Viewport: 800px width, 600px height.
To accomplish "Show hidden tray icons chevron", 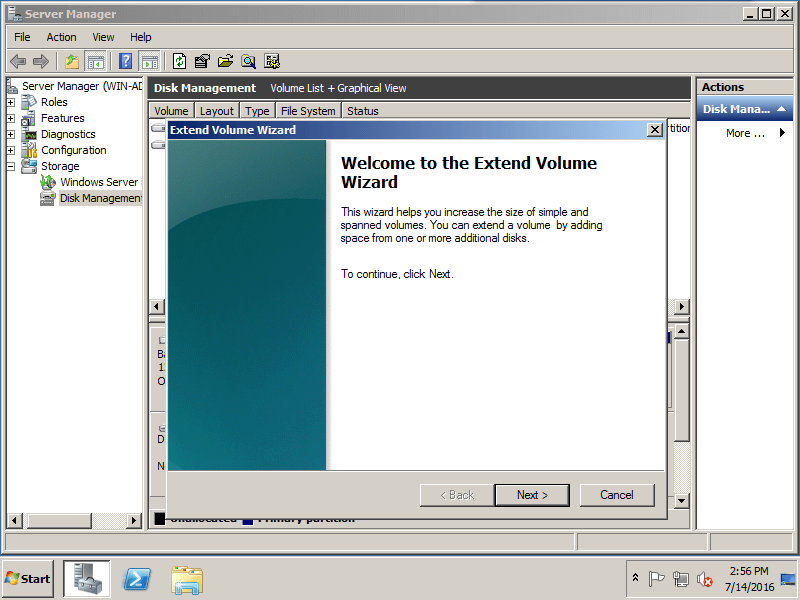I will [636, 578].
